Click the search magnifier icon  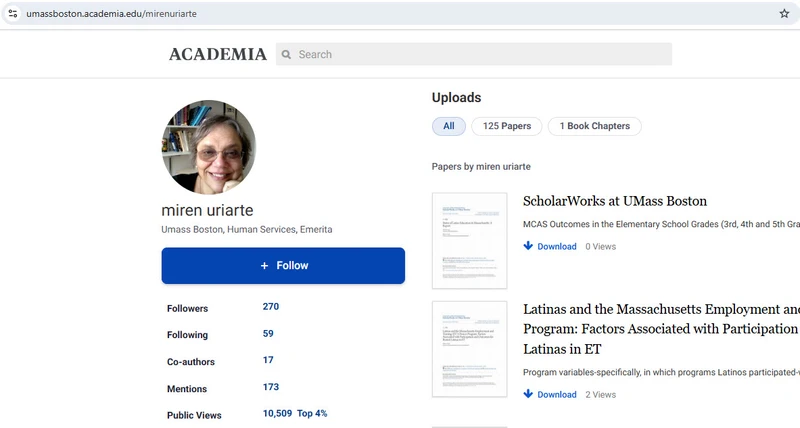(286, 54)
